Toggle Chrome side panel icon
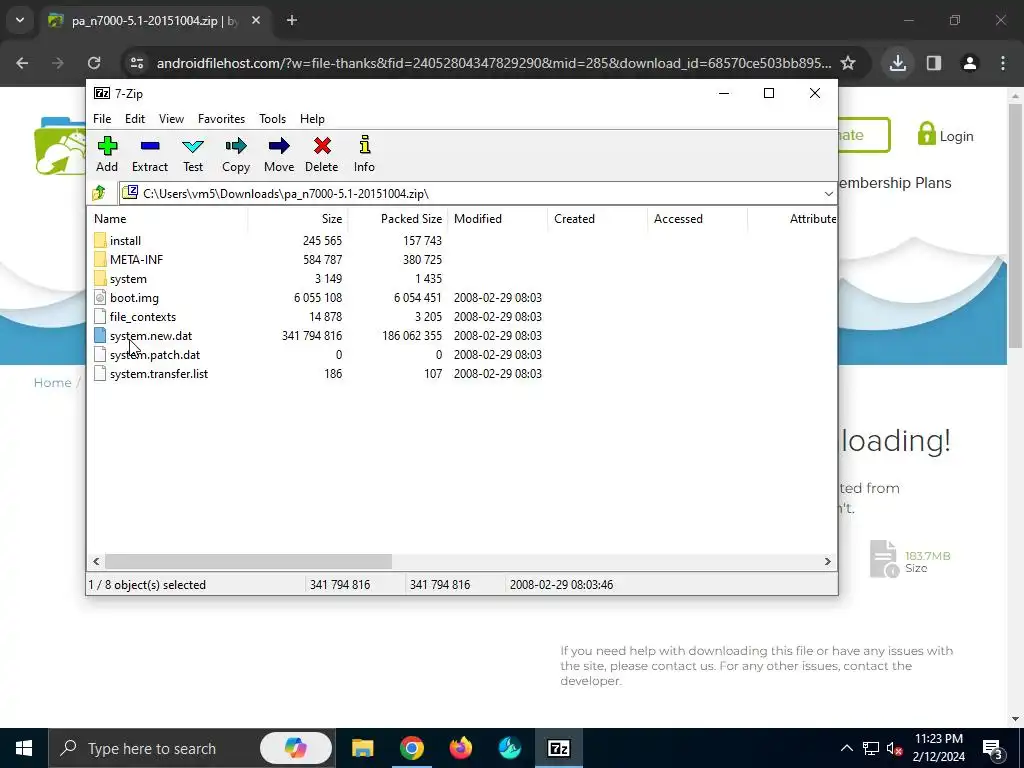Viewport: 1024px width, 768px height. point(934,63)
